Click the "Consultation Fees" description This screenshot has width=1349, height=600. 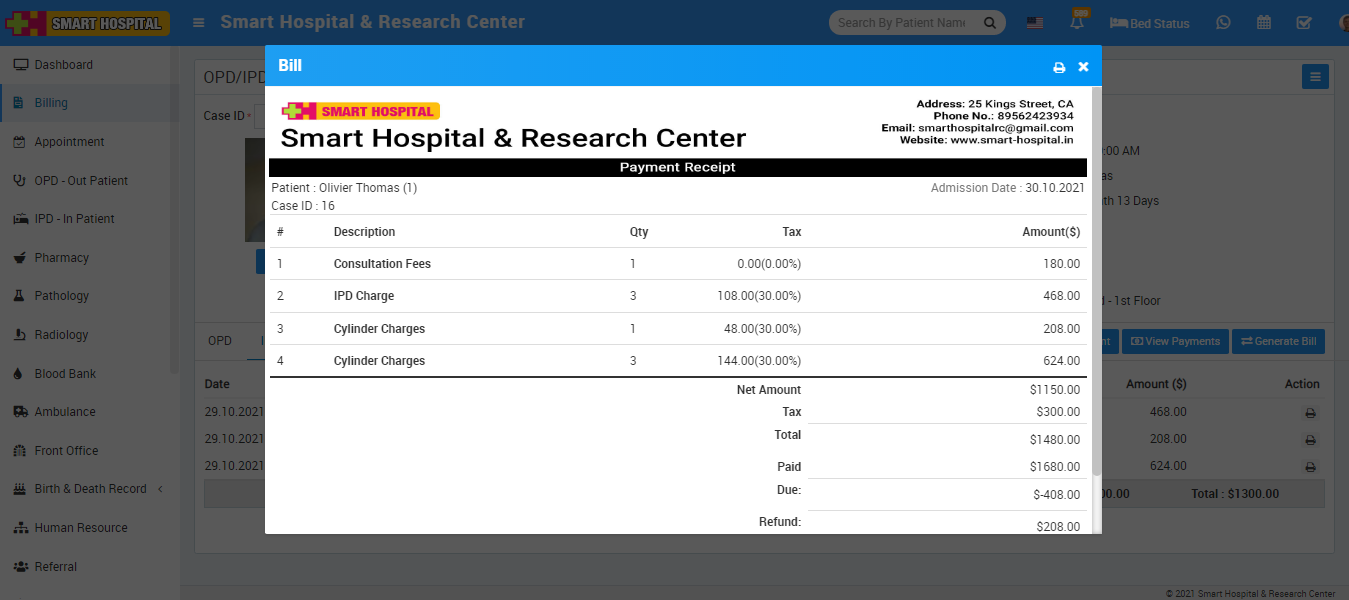(x=382, y=264)
